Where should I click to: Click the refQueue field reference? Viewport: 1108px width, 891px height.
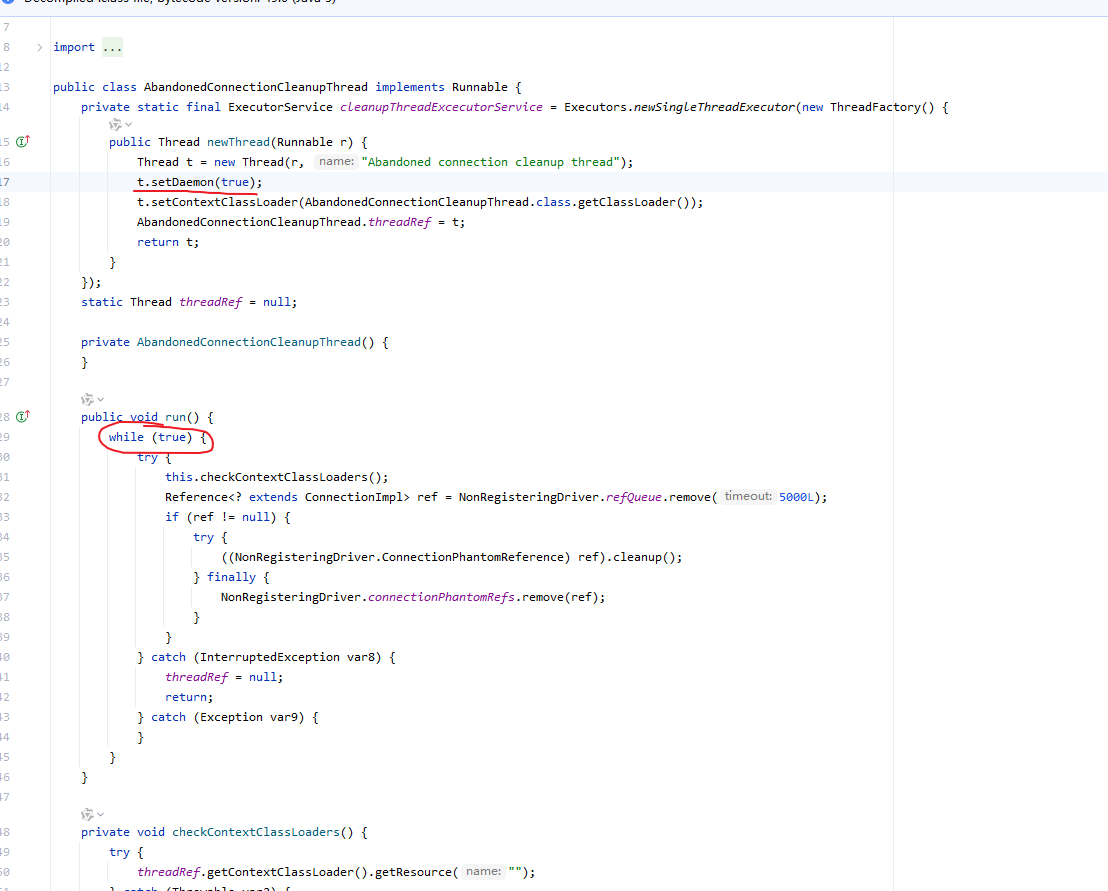click(634, 497)
